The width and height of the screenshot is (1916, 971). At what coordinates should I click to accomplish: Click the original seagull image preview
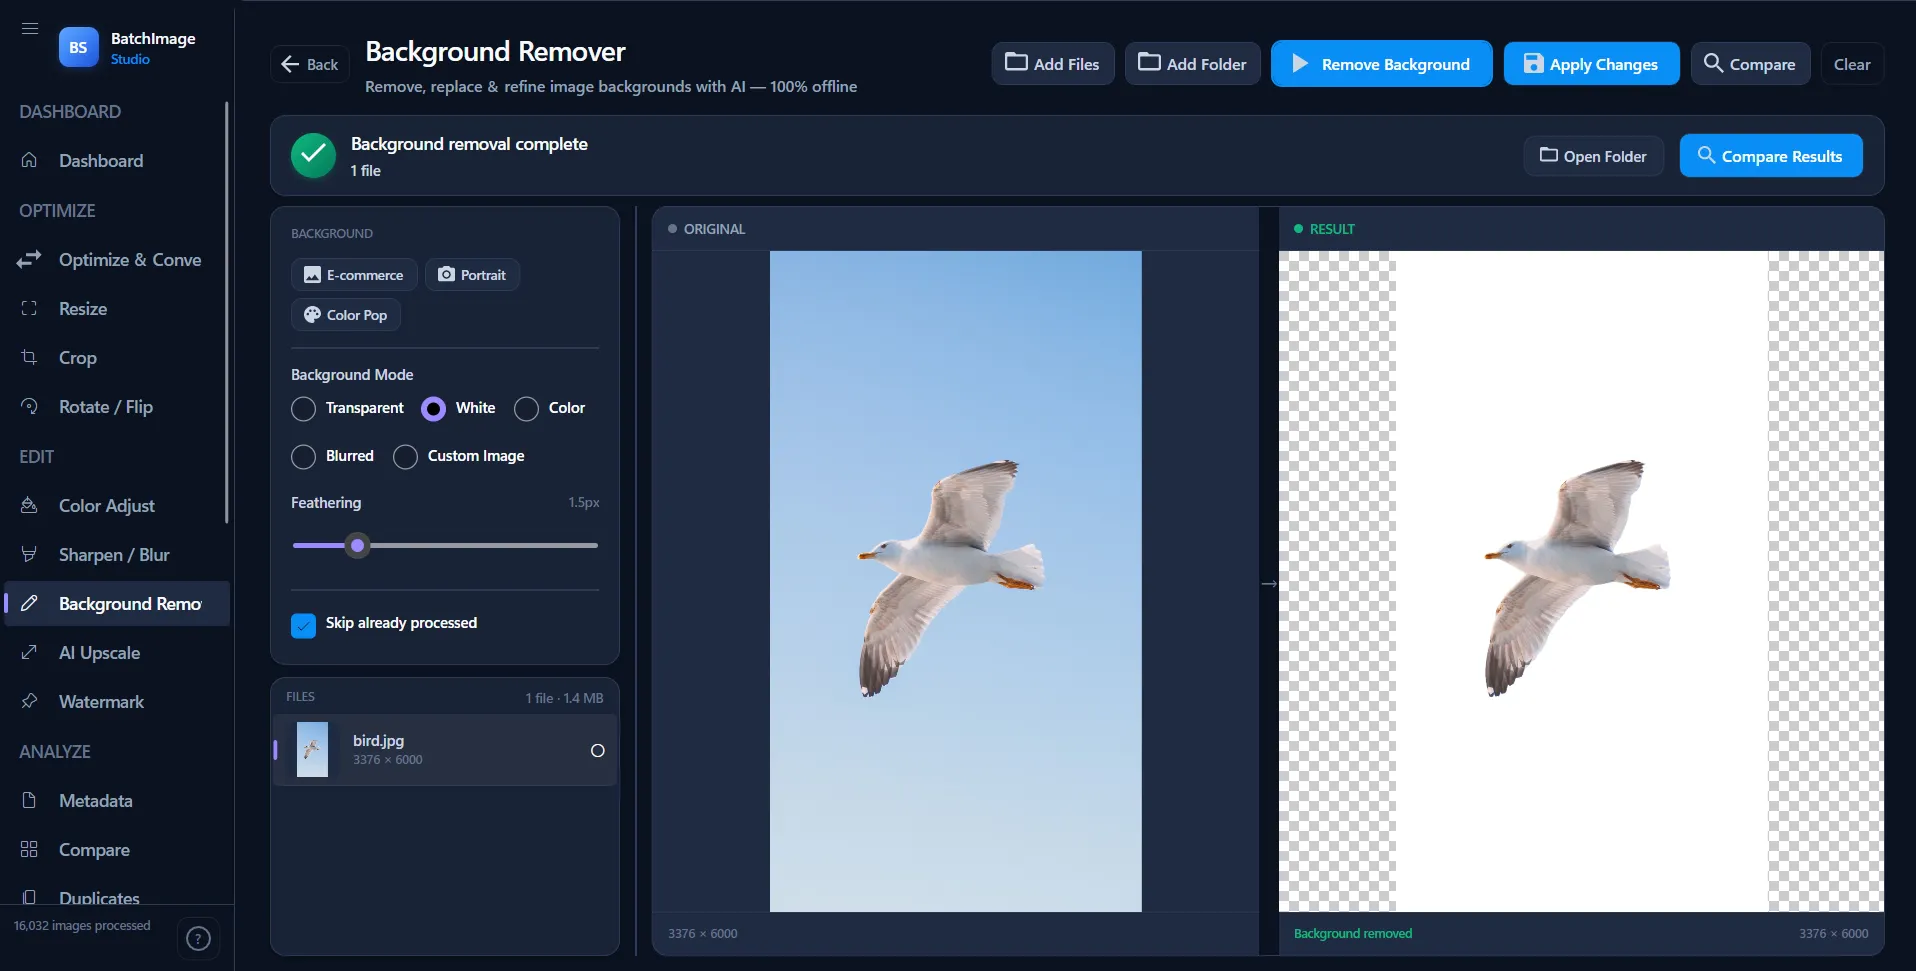pyautogui.click(x=955, y=581)
